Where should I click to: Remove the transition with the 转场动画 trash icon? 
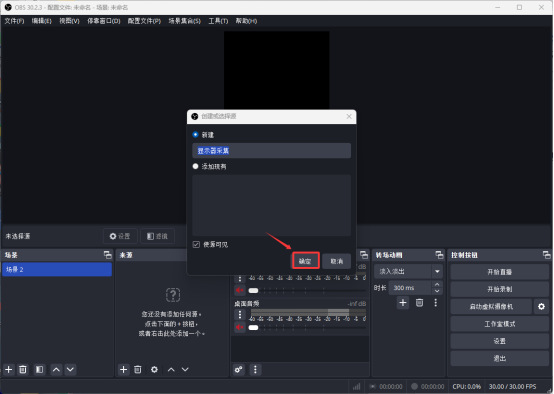(419, 302)
